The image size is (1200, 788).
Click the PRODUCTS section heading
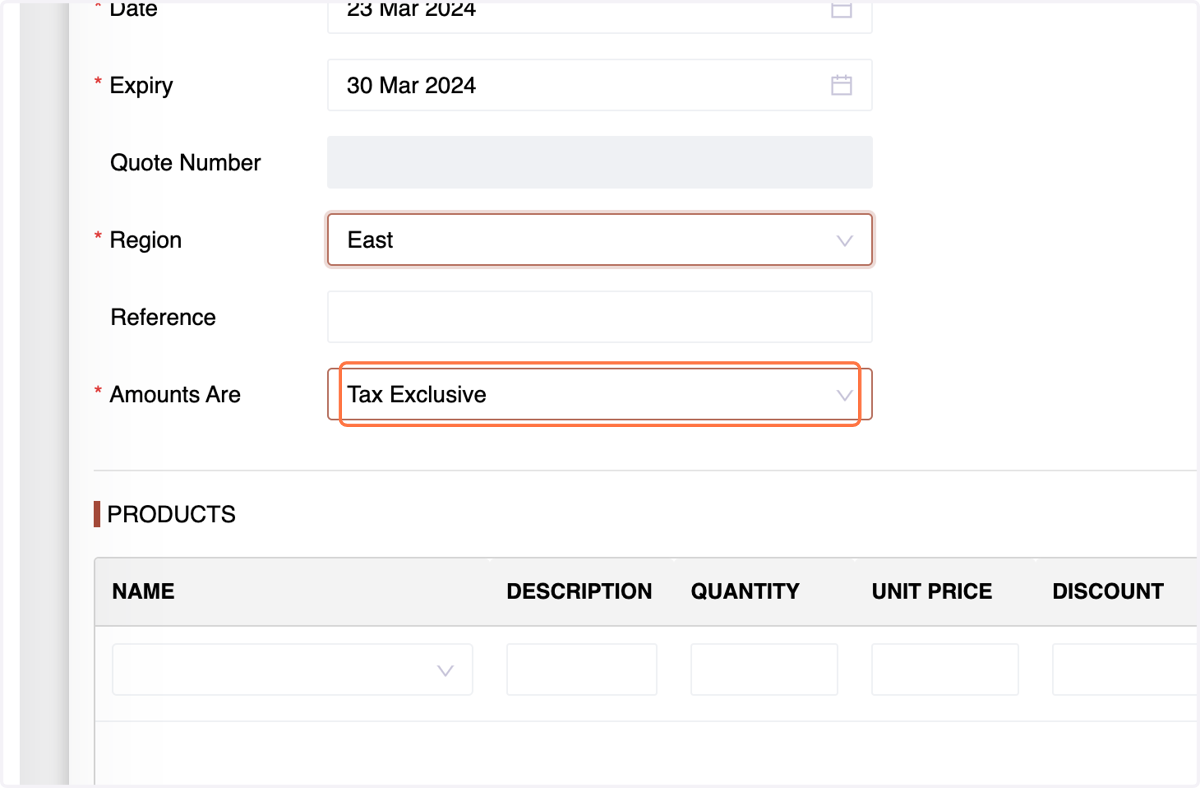(x=171, y=514)
